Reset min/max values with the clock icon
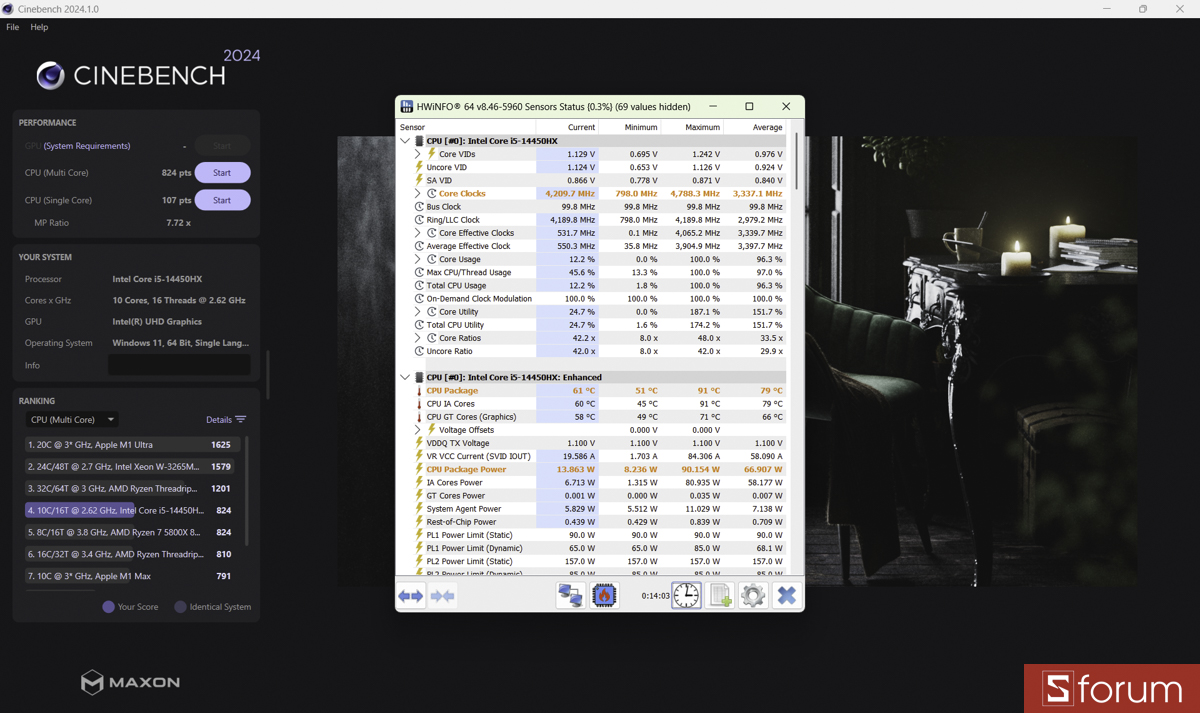 click(x=686, y=596)
